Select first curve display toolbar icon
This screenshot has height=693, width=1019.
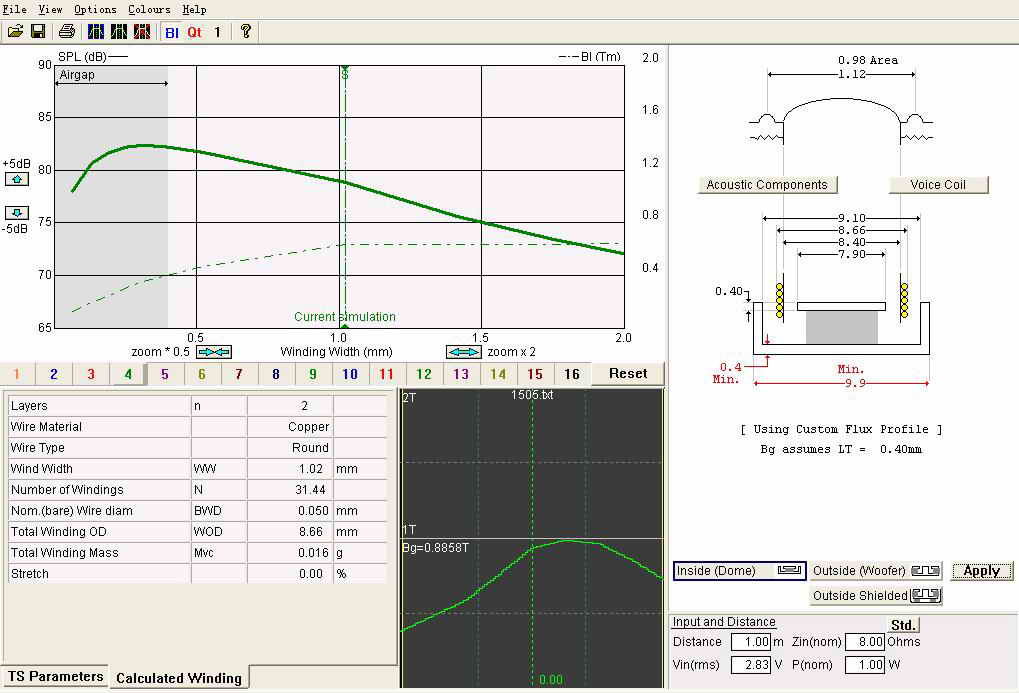(96, 31)
